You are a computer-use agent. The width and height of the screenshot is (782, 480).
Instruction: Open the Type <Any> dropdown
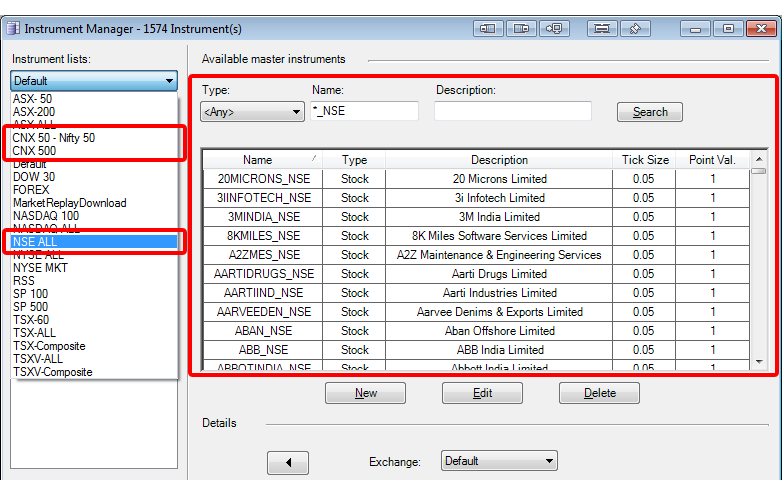pyautogui.click(x=252, y=112)
